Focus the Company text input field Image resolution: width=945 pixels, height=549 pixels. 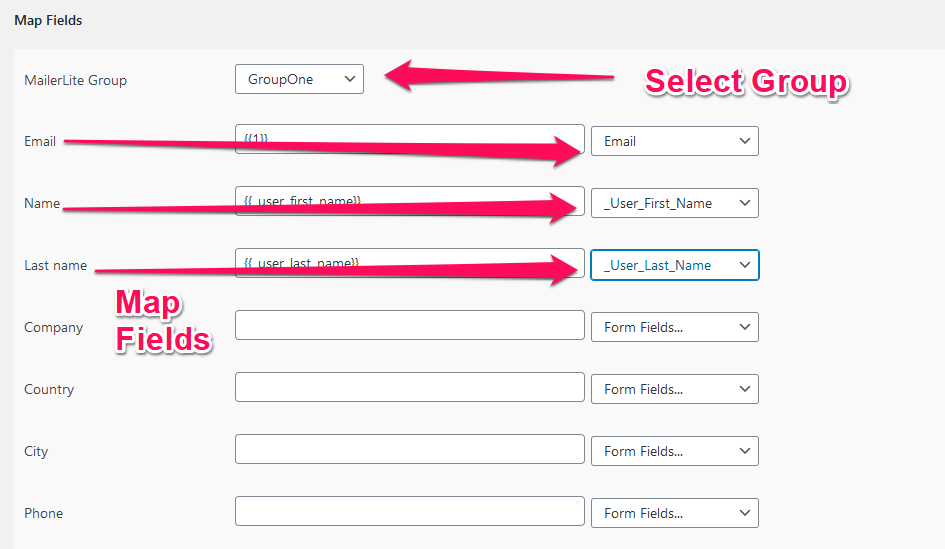click(410, 325)
